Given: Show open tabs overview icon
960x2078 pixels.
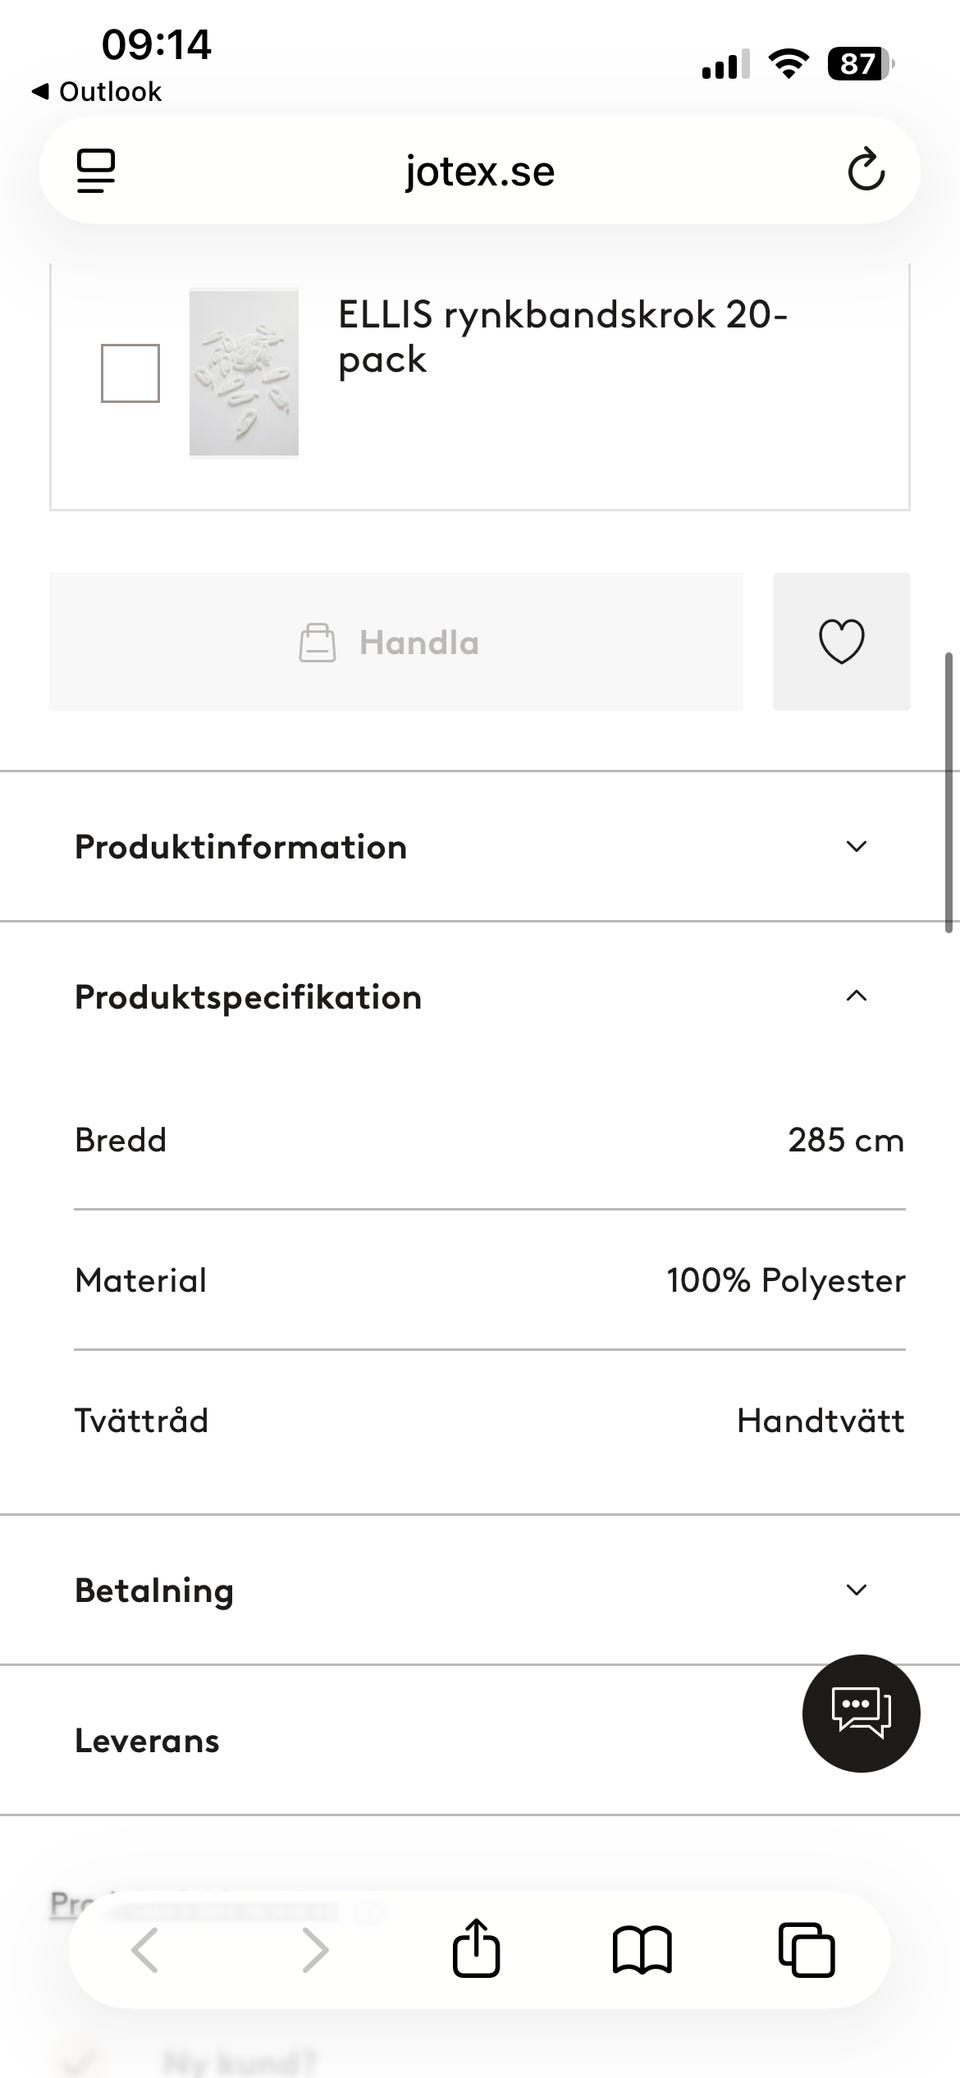Looking at the screenshot, I should pos(806,1950).
